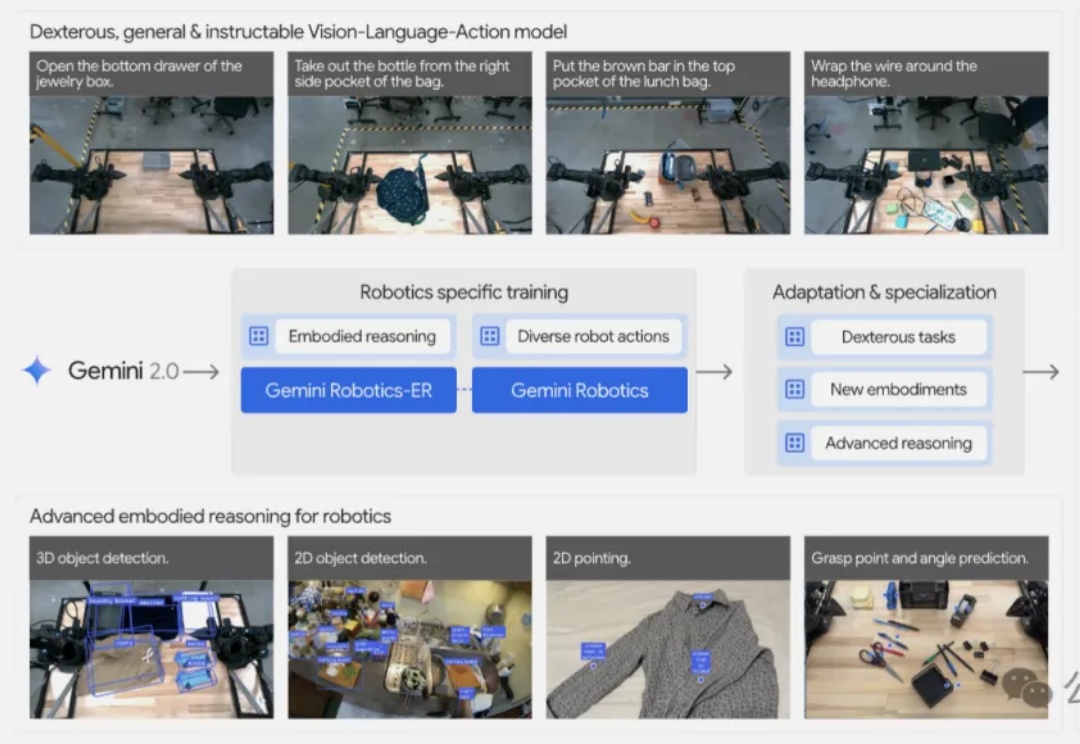Click the "Robotics specific training" heading
This screenshot has height=744, width=1080.
(464, 292)
